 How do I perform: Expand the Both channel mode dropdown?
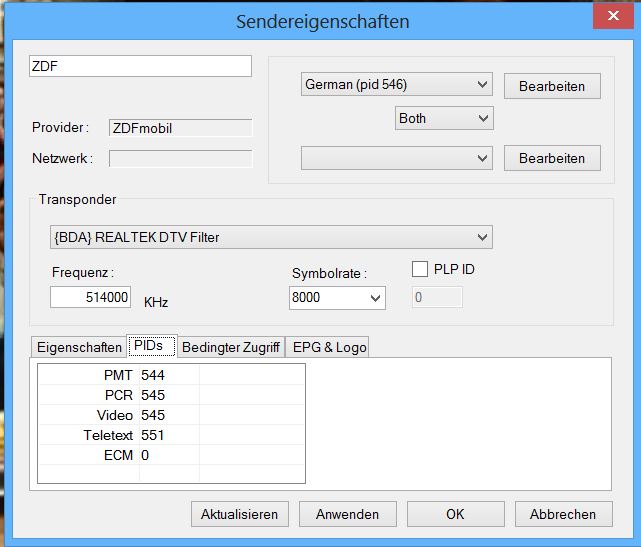pos(444,118)
